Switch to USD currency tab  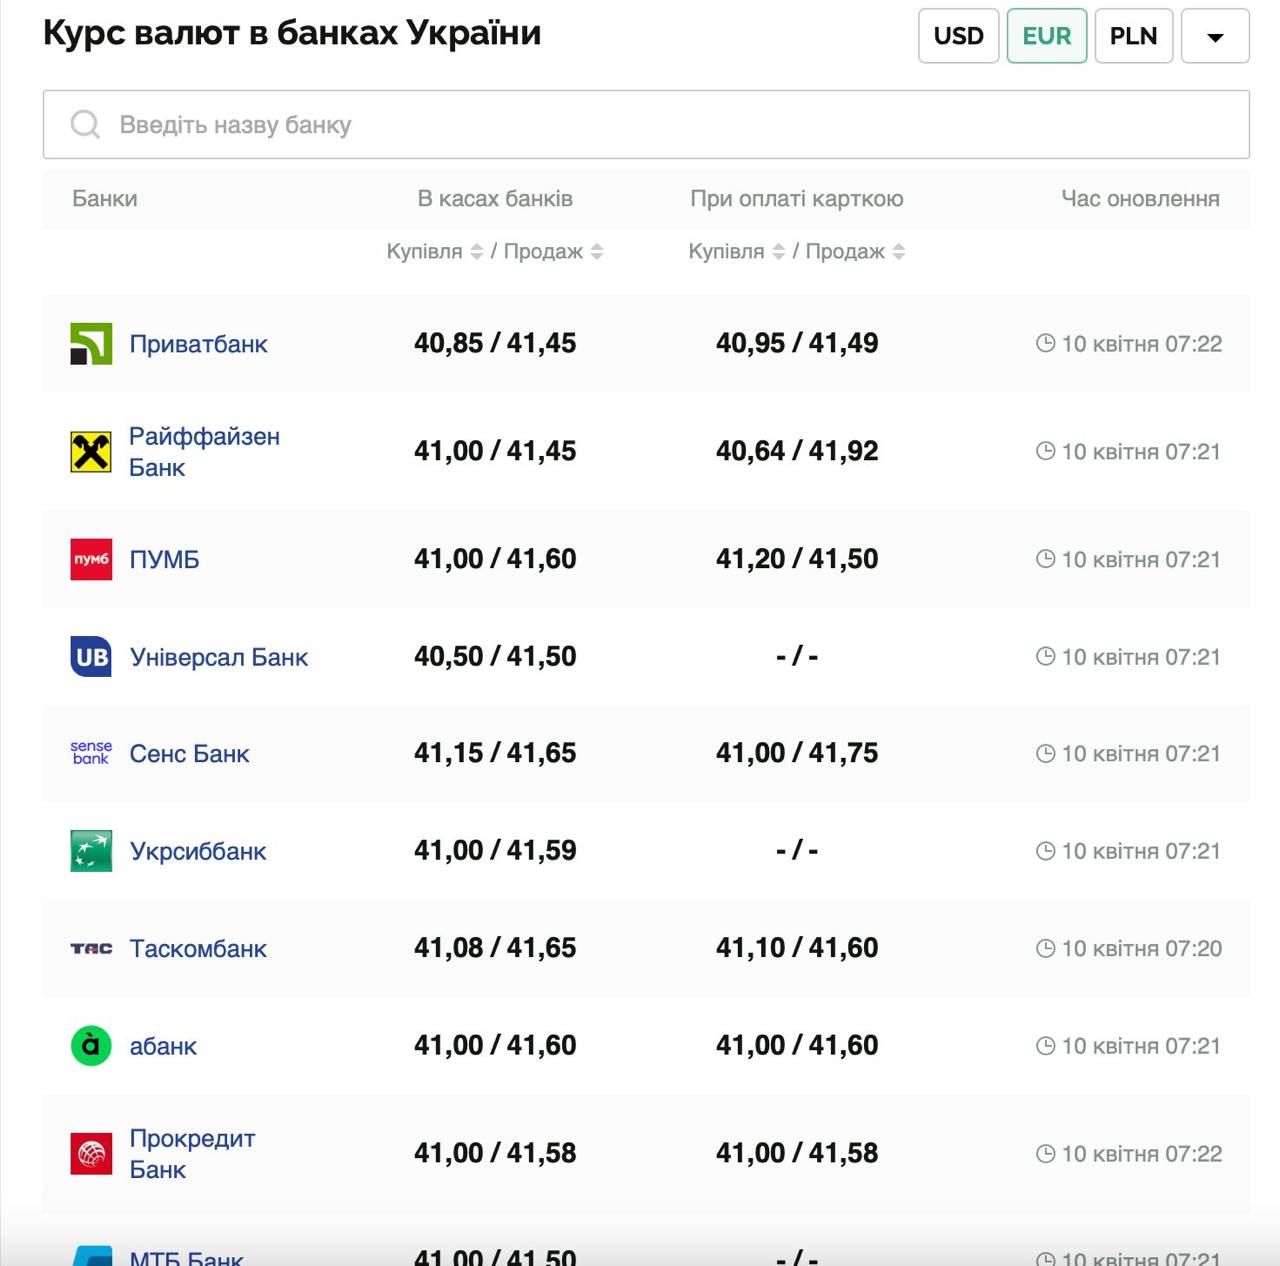point(958,36)
